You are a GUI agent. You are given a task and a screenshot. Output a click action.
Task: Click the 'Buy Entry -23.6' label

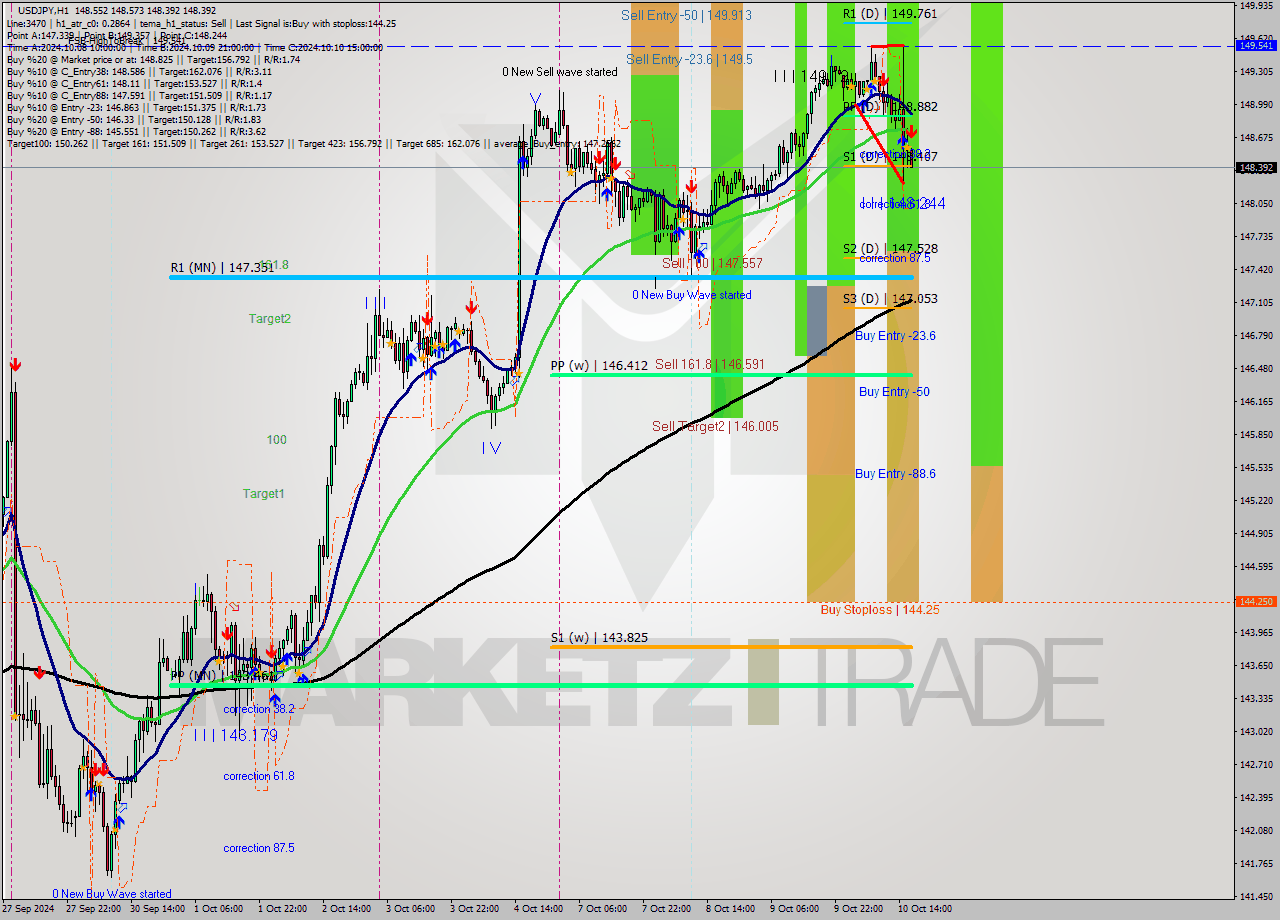point(895,336)
